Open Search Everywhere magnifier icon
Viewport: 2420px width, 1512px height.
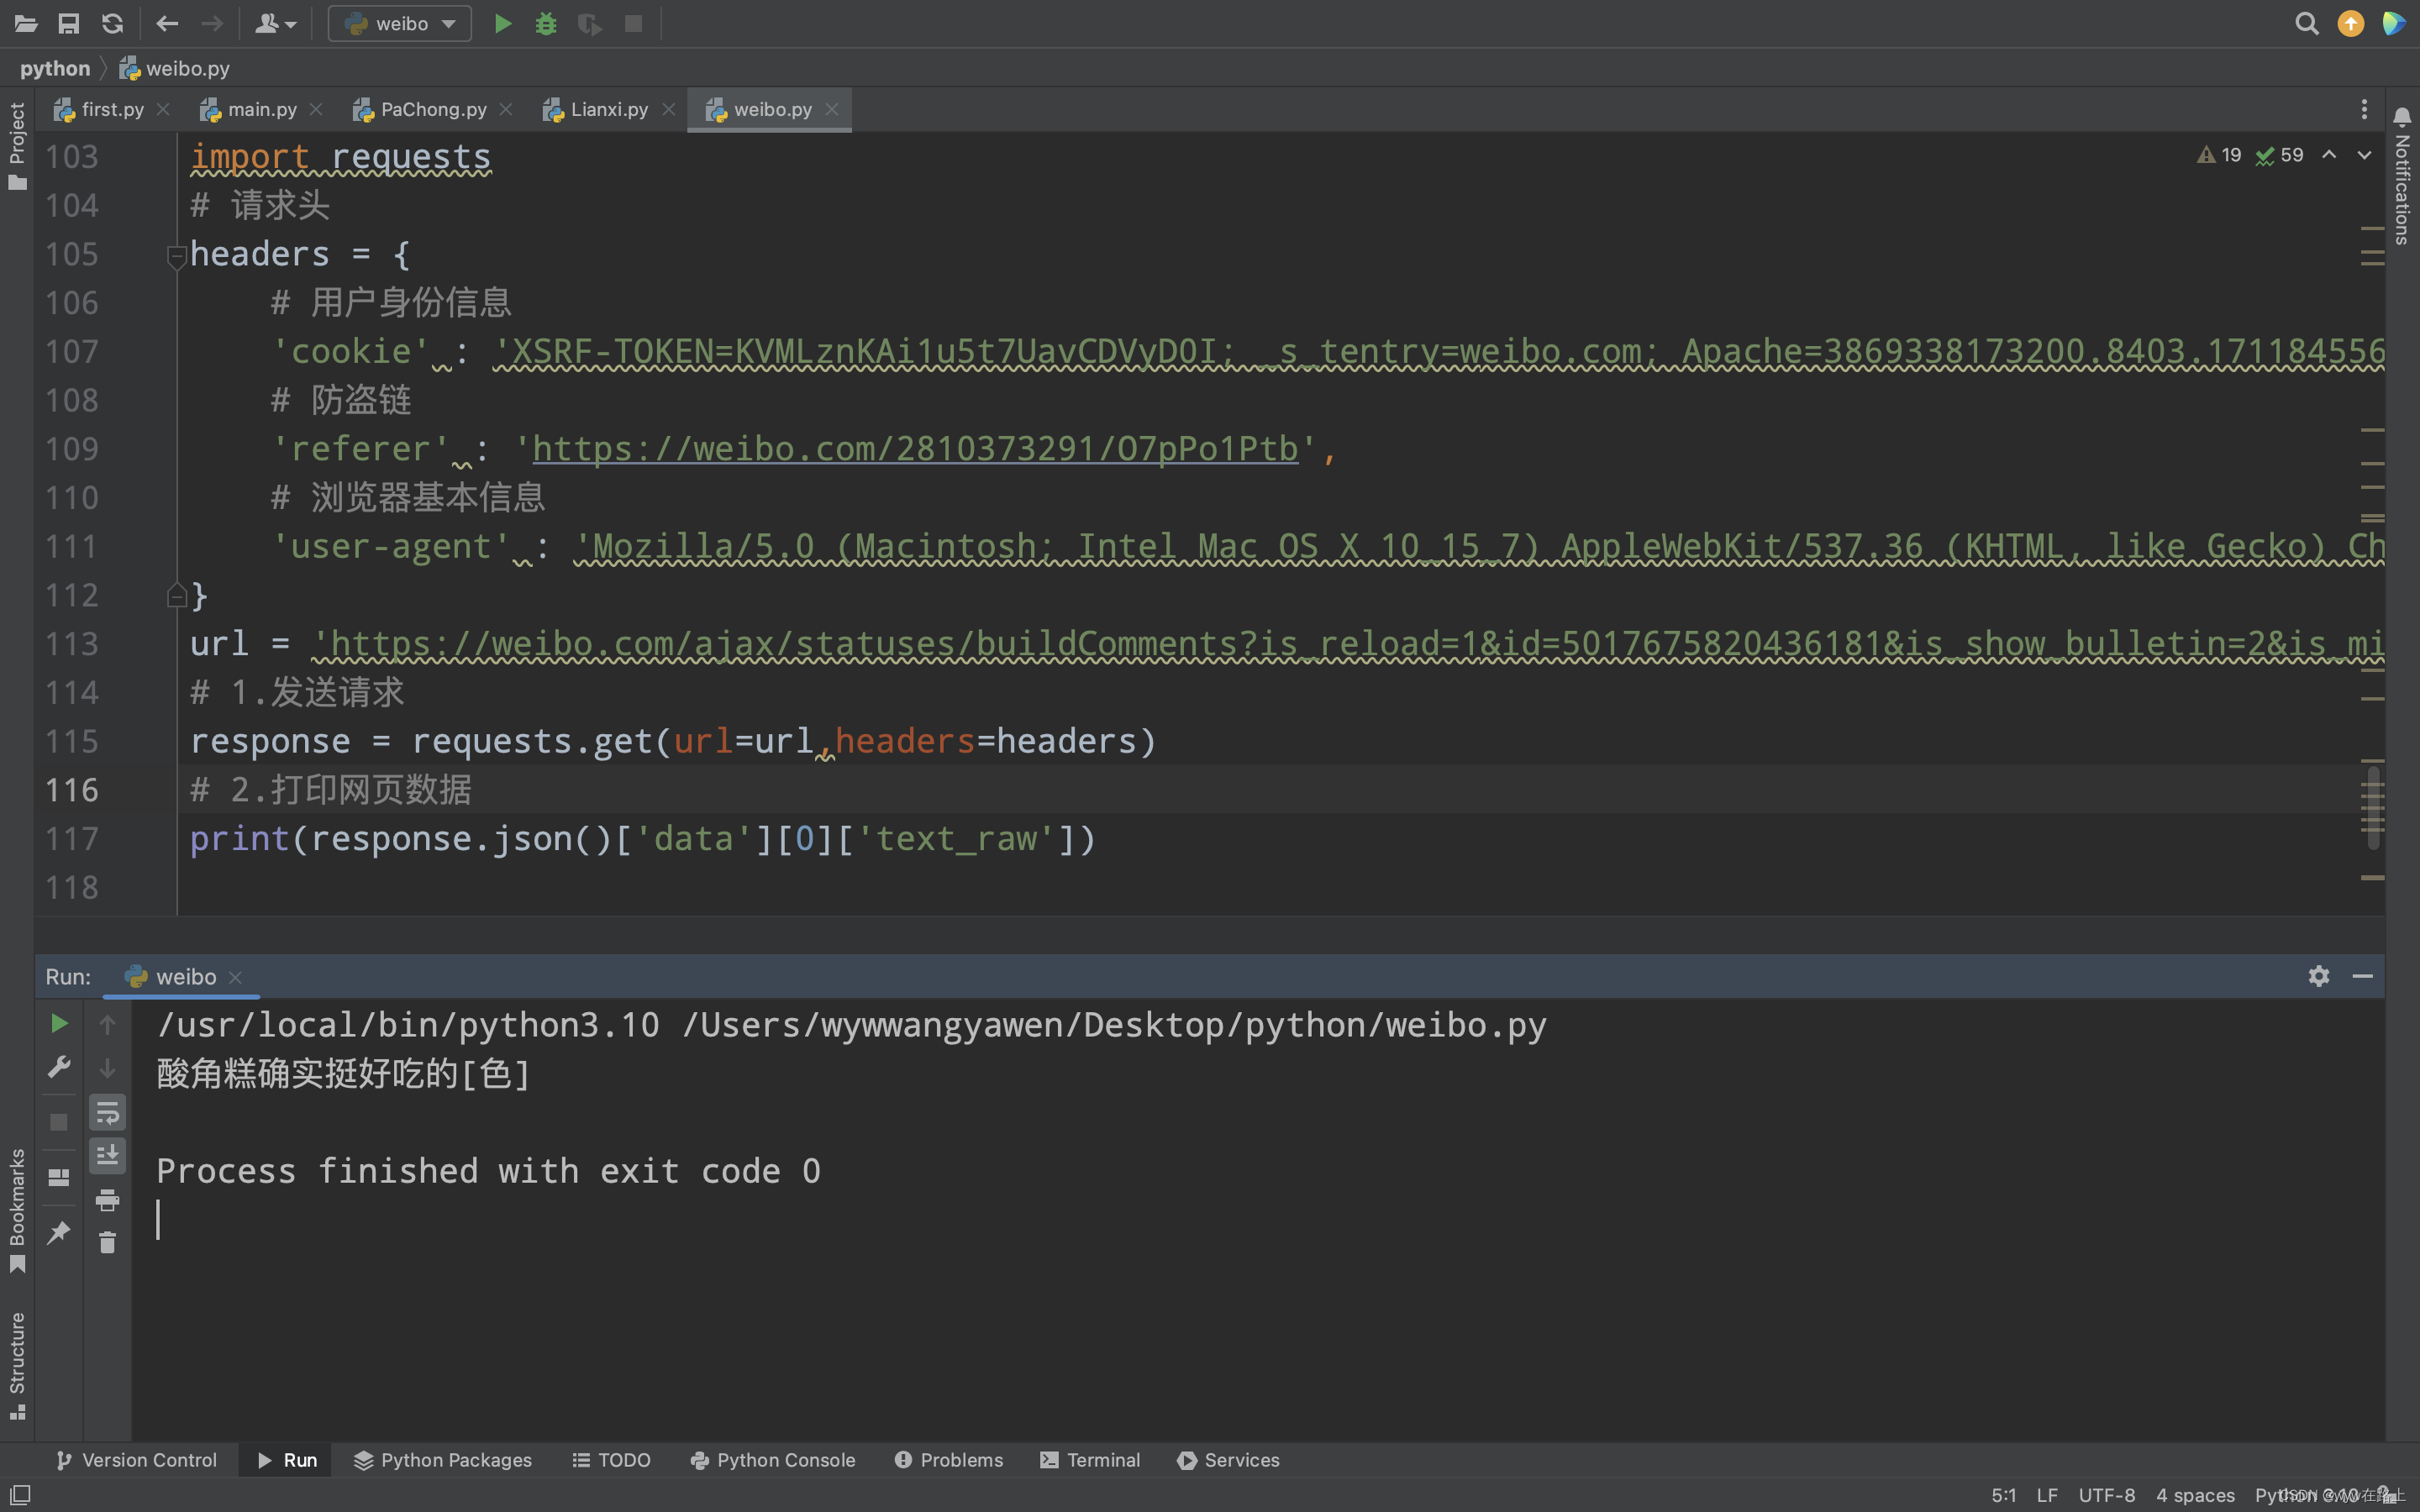[2306, 23]
